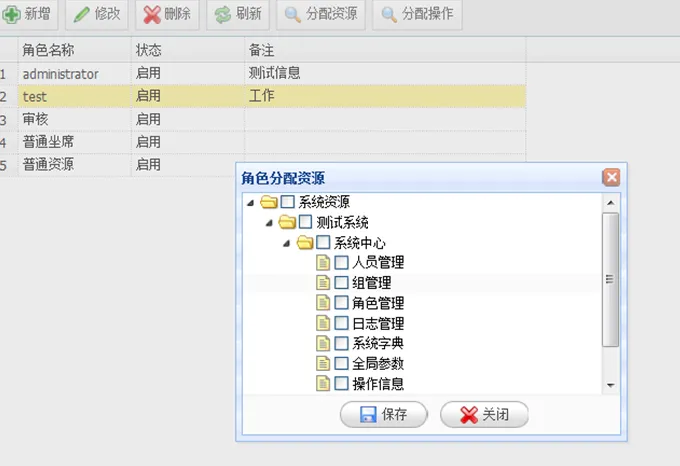The height and width of the screenshot is (466, 680).
Task: Click the 角色名称 column header
Action: pos(75,50)
